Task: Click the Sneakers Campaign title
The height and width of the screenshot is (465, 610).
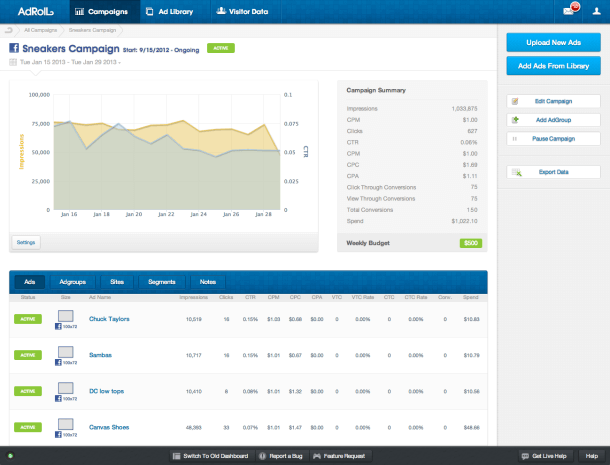Action: click(71, 49)
